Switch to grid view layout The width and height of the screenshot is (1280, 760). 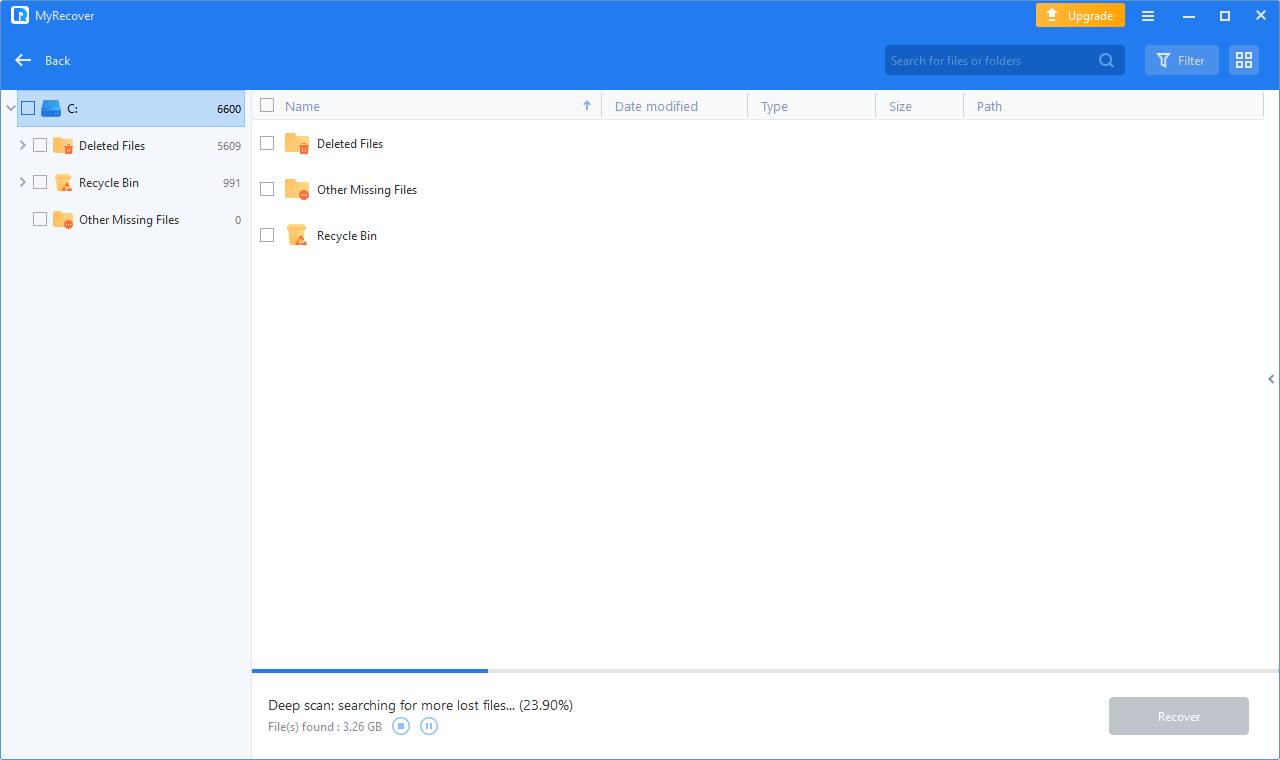(x=1244, y=60)
